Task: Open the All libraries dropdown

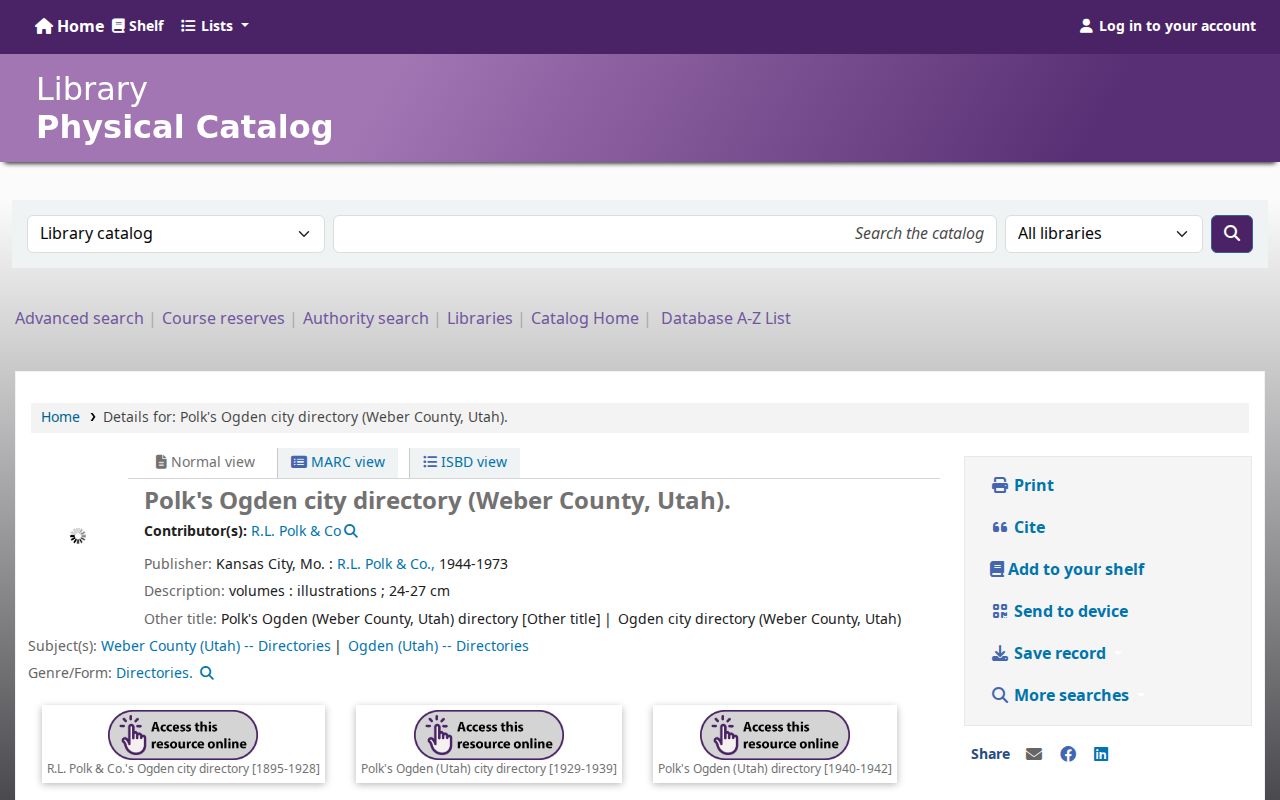Action: point(1104,234)
